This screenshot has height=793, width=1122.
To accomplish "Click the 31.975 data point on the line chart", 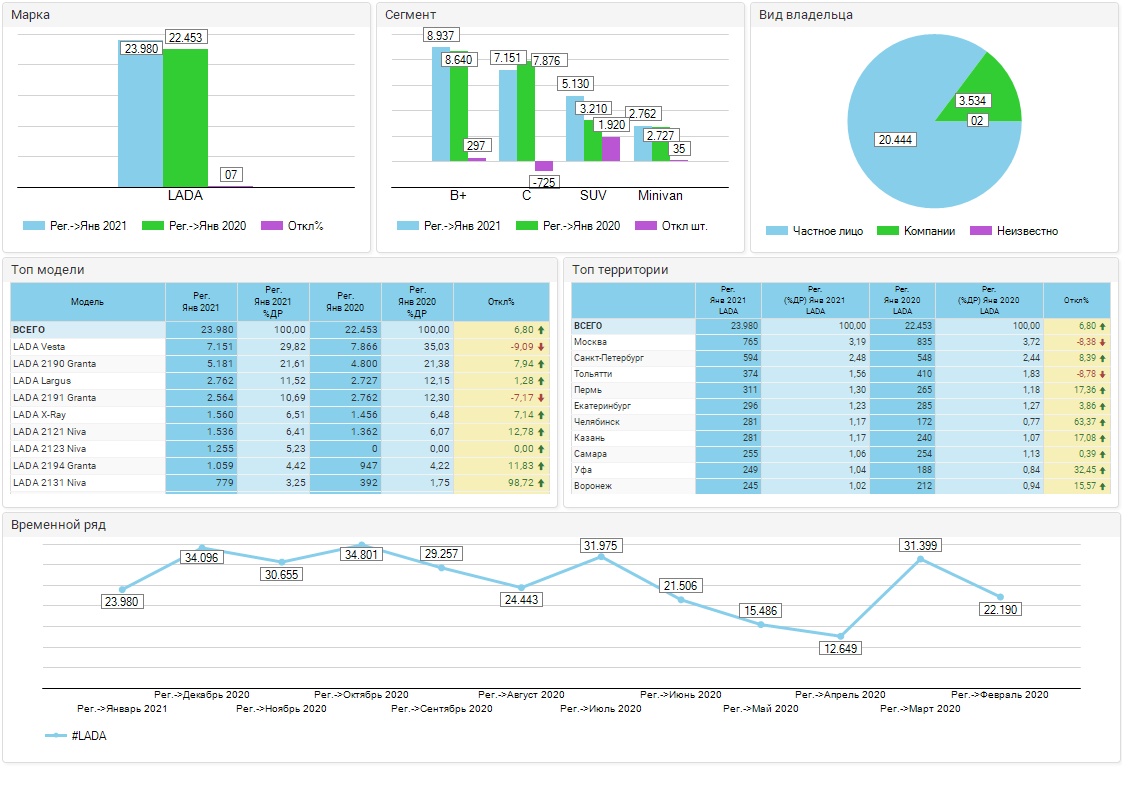I will [x=600, y=557].
